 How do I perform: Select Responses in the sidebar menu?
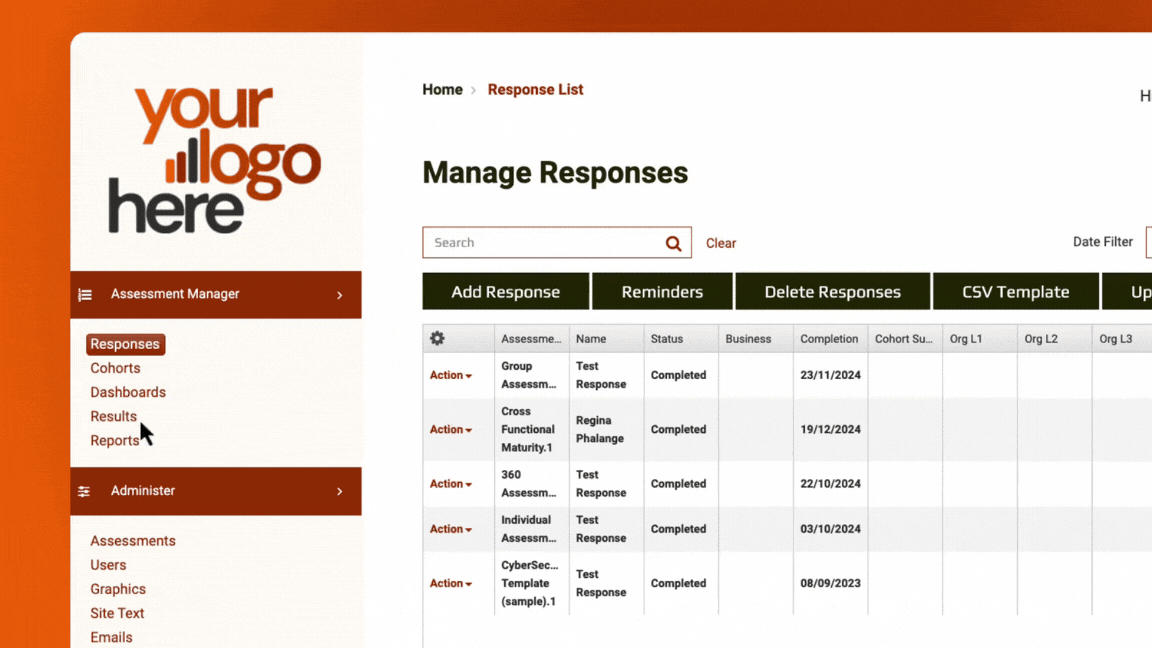(125, 343)
